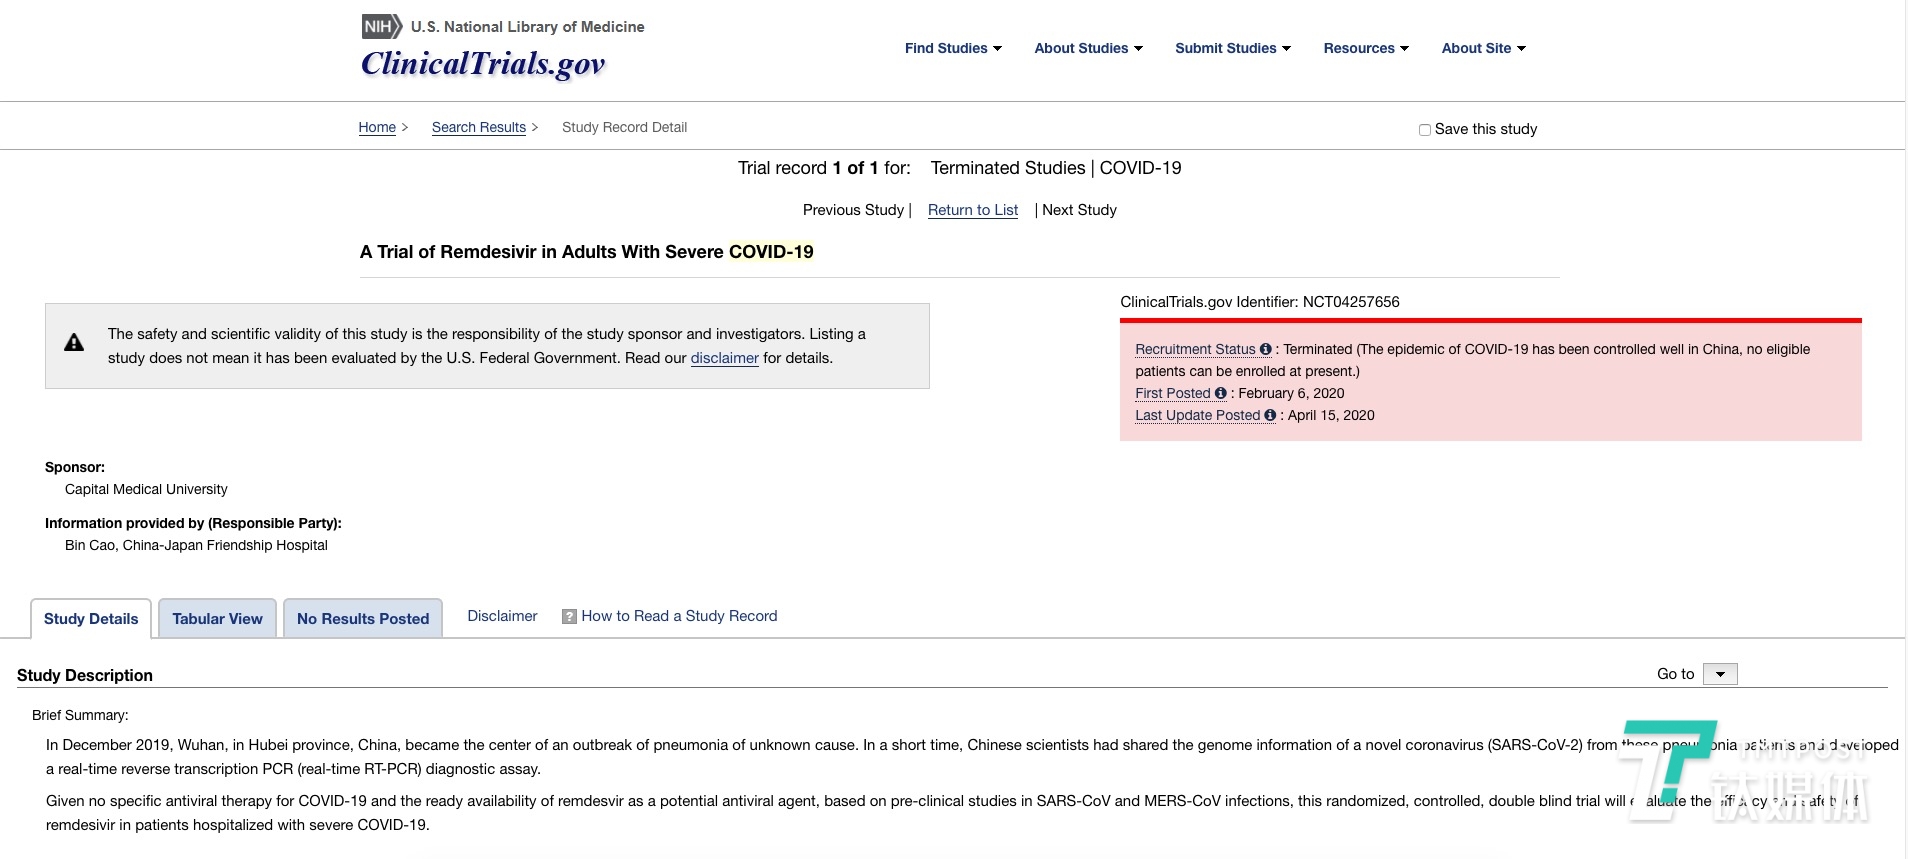The width and height of the screenshot is (1908, 859).
Task: Click the NIH logo badge
Action: pyautogui.click(x=381, y=27)
